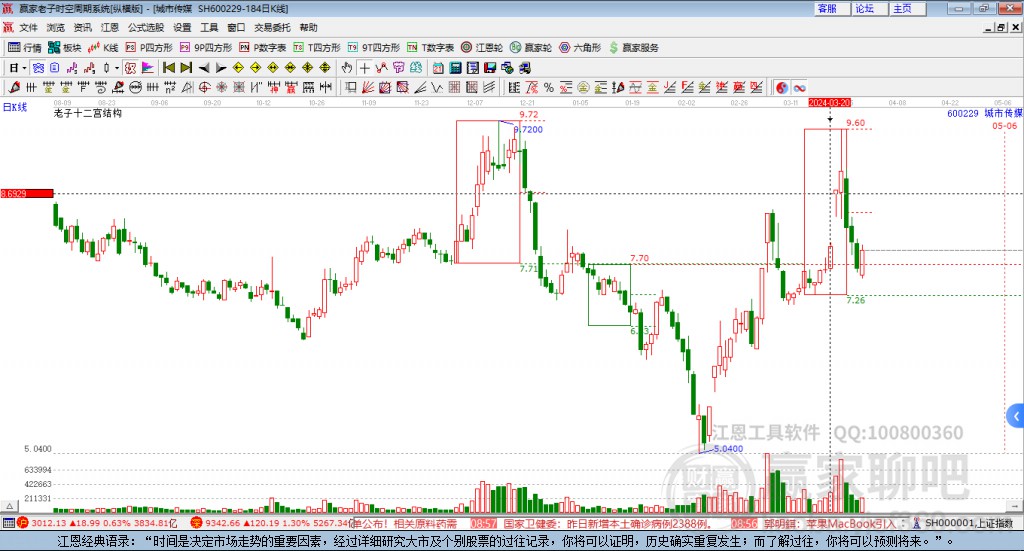Open the 9T四方形 tool
This screenshot has height=551, width=1024.
(374, 48)
